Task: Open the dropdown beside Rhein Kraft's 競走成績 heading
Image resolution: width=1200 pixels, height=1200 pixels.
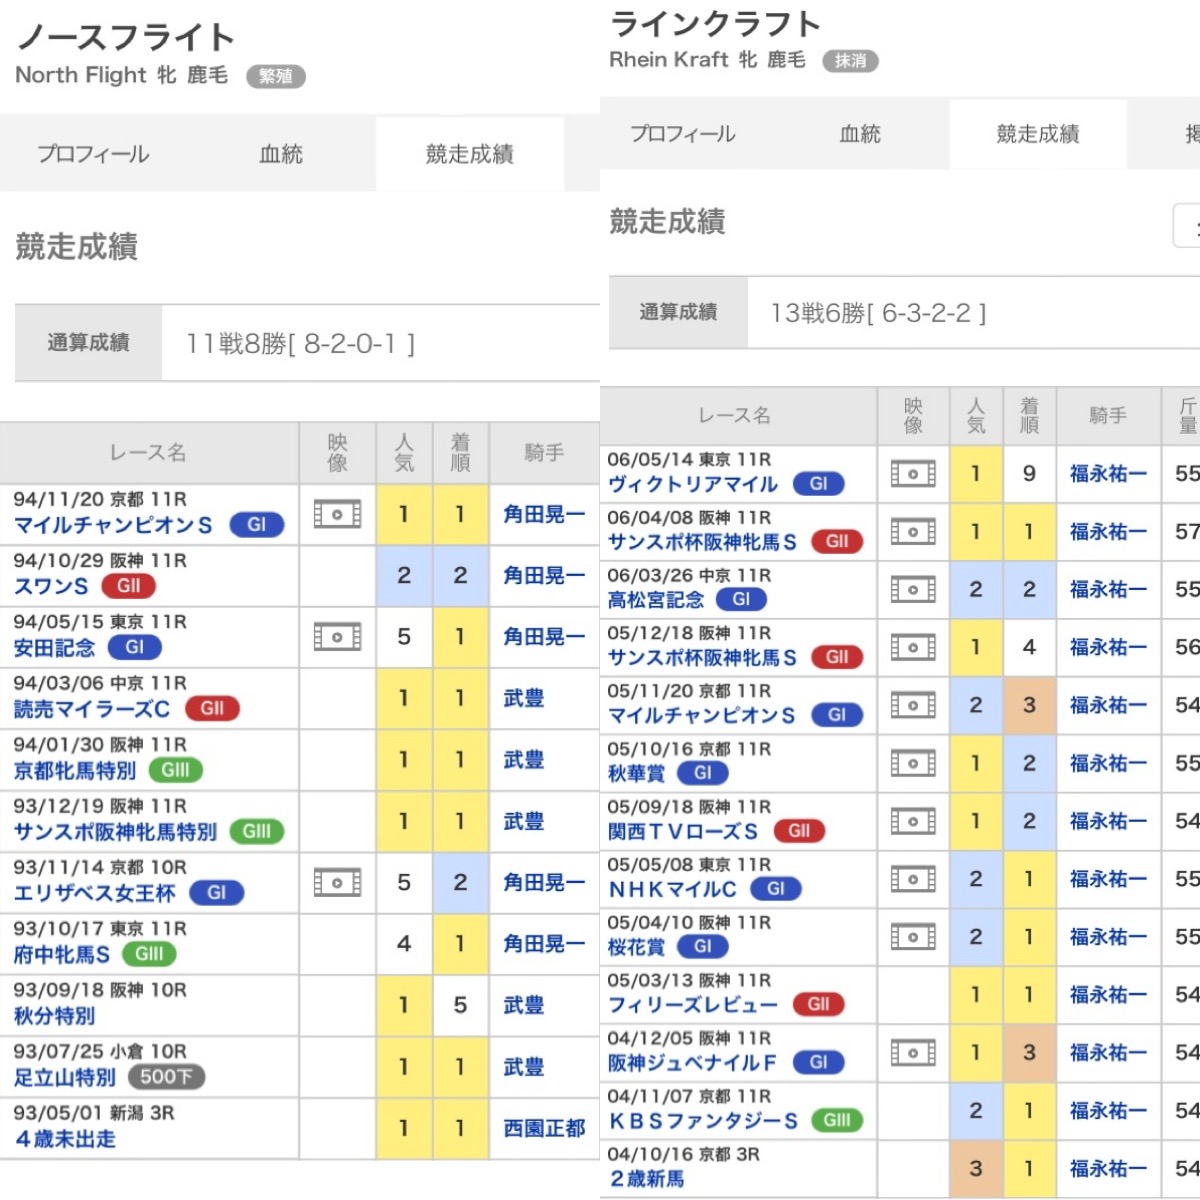Action: pyautogui.click(x=1187, y=225)
